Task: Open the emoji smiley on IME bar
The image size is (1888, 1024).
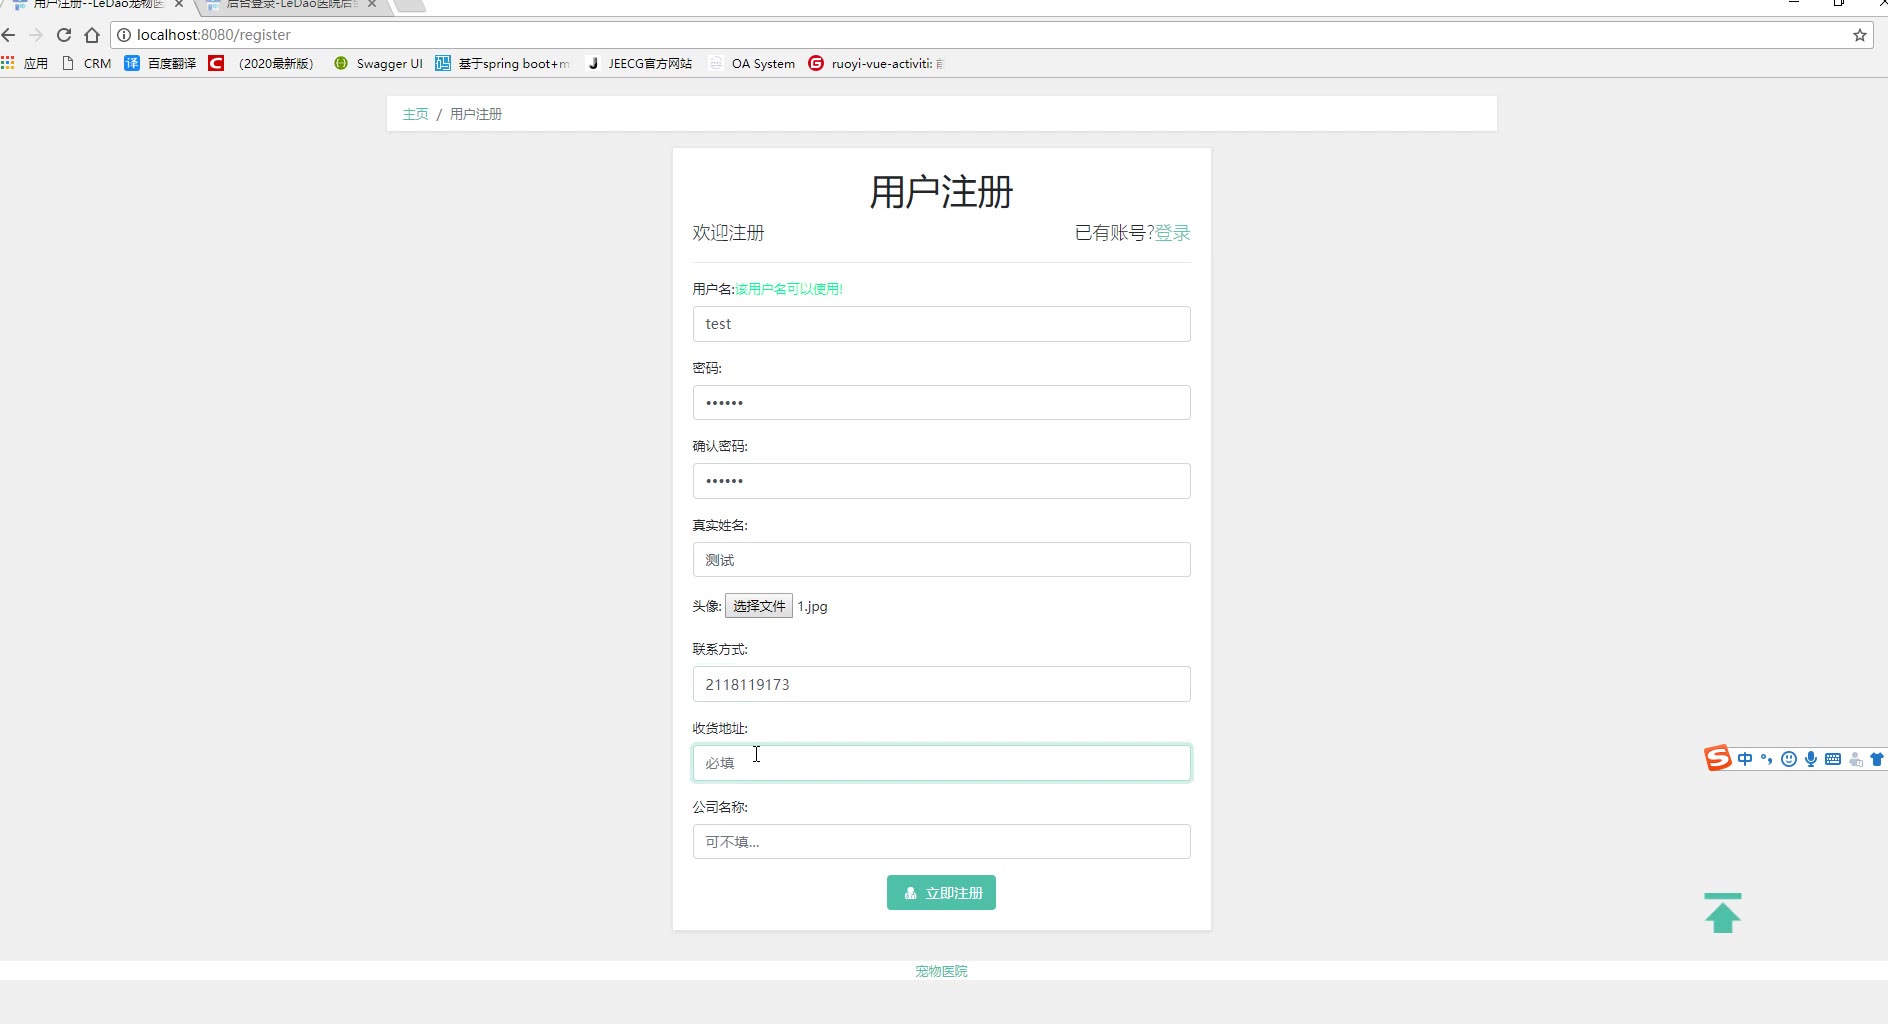Action: pyautogui.click(x=1789, y=759)
